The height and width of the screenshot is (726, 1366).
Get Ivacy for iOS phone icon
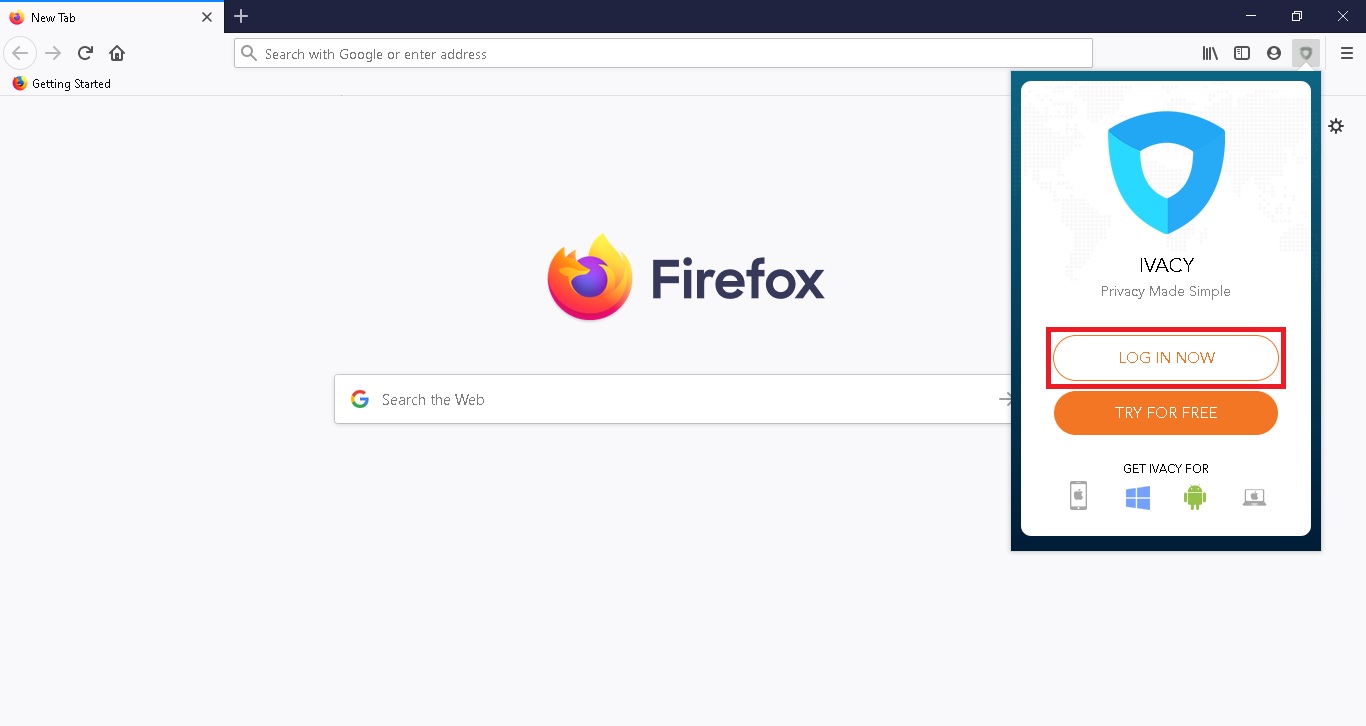tap(1078, 496)
